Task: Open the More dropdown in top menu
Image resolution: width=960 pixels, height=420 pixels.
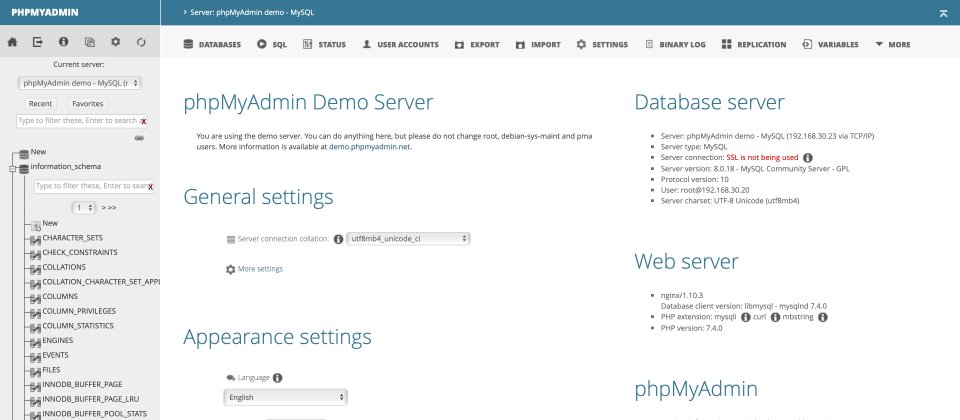Action: (x=893, y=44)
